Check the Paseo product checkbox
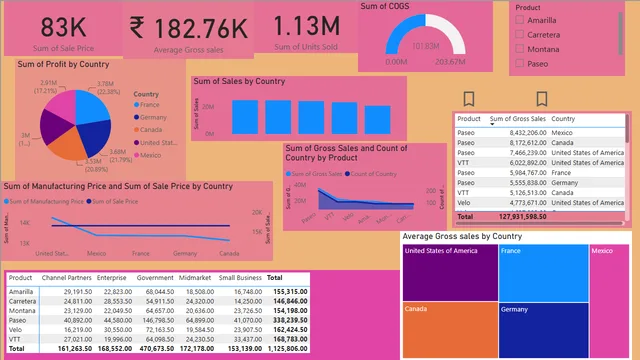 pos(520,63)
